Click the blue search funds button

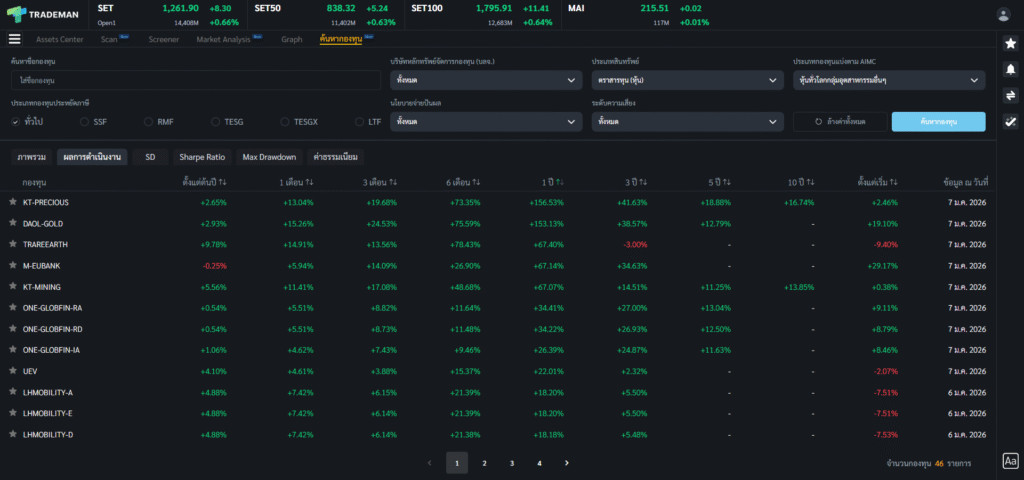[939, 121]
